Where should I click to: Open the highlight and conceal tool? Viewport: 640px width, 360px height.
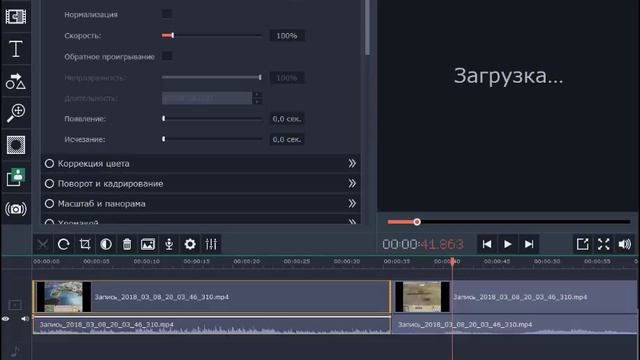click(16, 145)
